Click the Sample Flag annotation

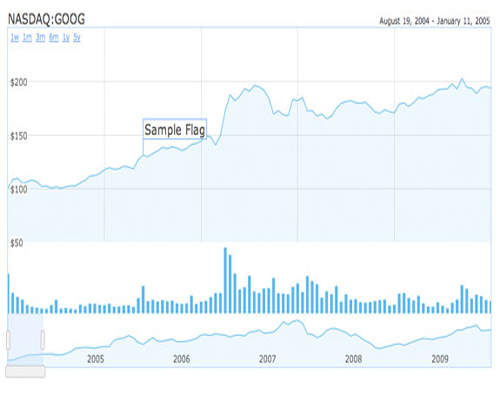[x=175, y=129]
